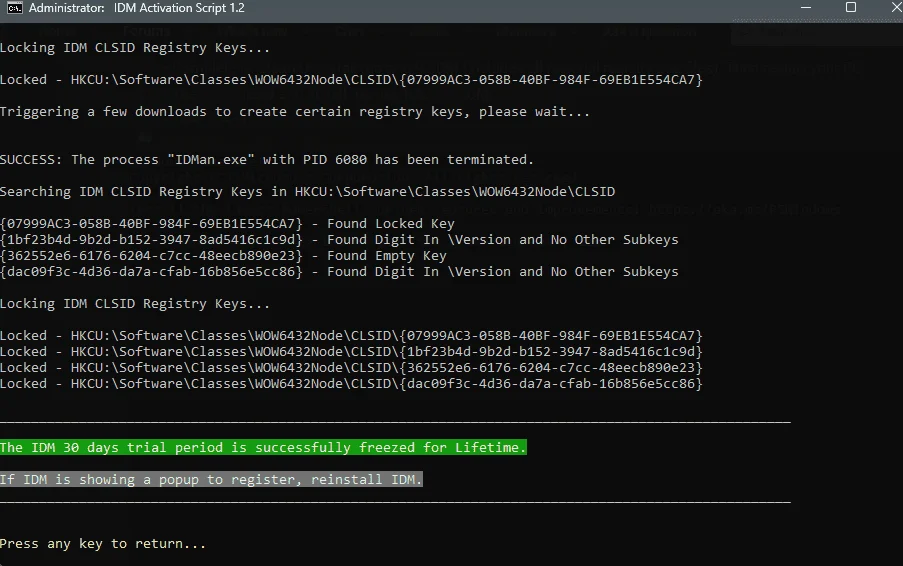Click the green 'successfully freezed for Lifetime' message
The height and width of the screenshot is (566, 903).
point(263,447)
